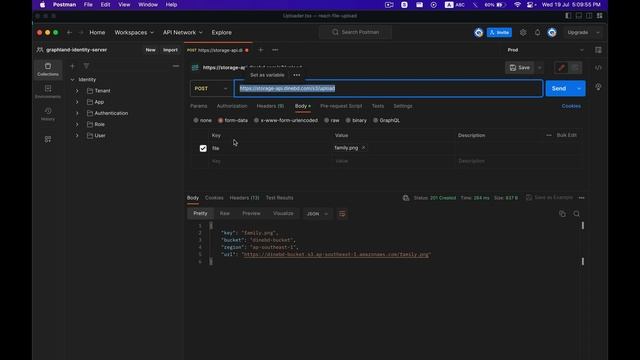Click the Save button

pyautogui.click(x=520, y=68)
